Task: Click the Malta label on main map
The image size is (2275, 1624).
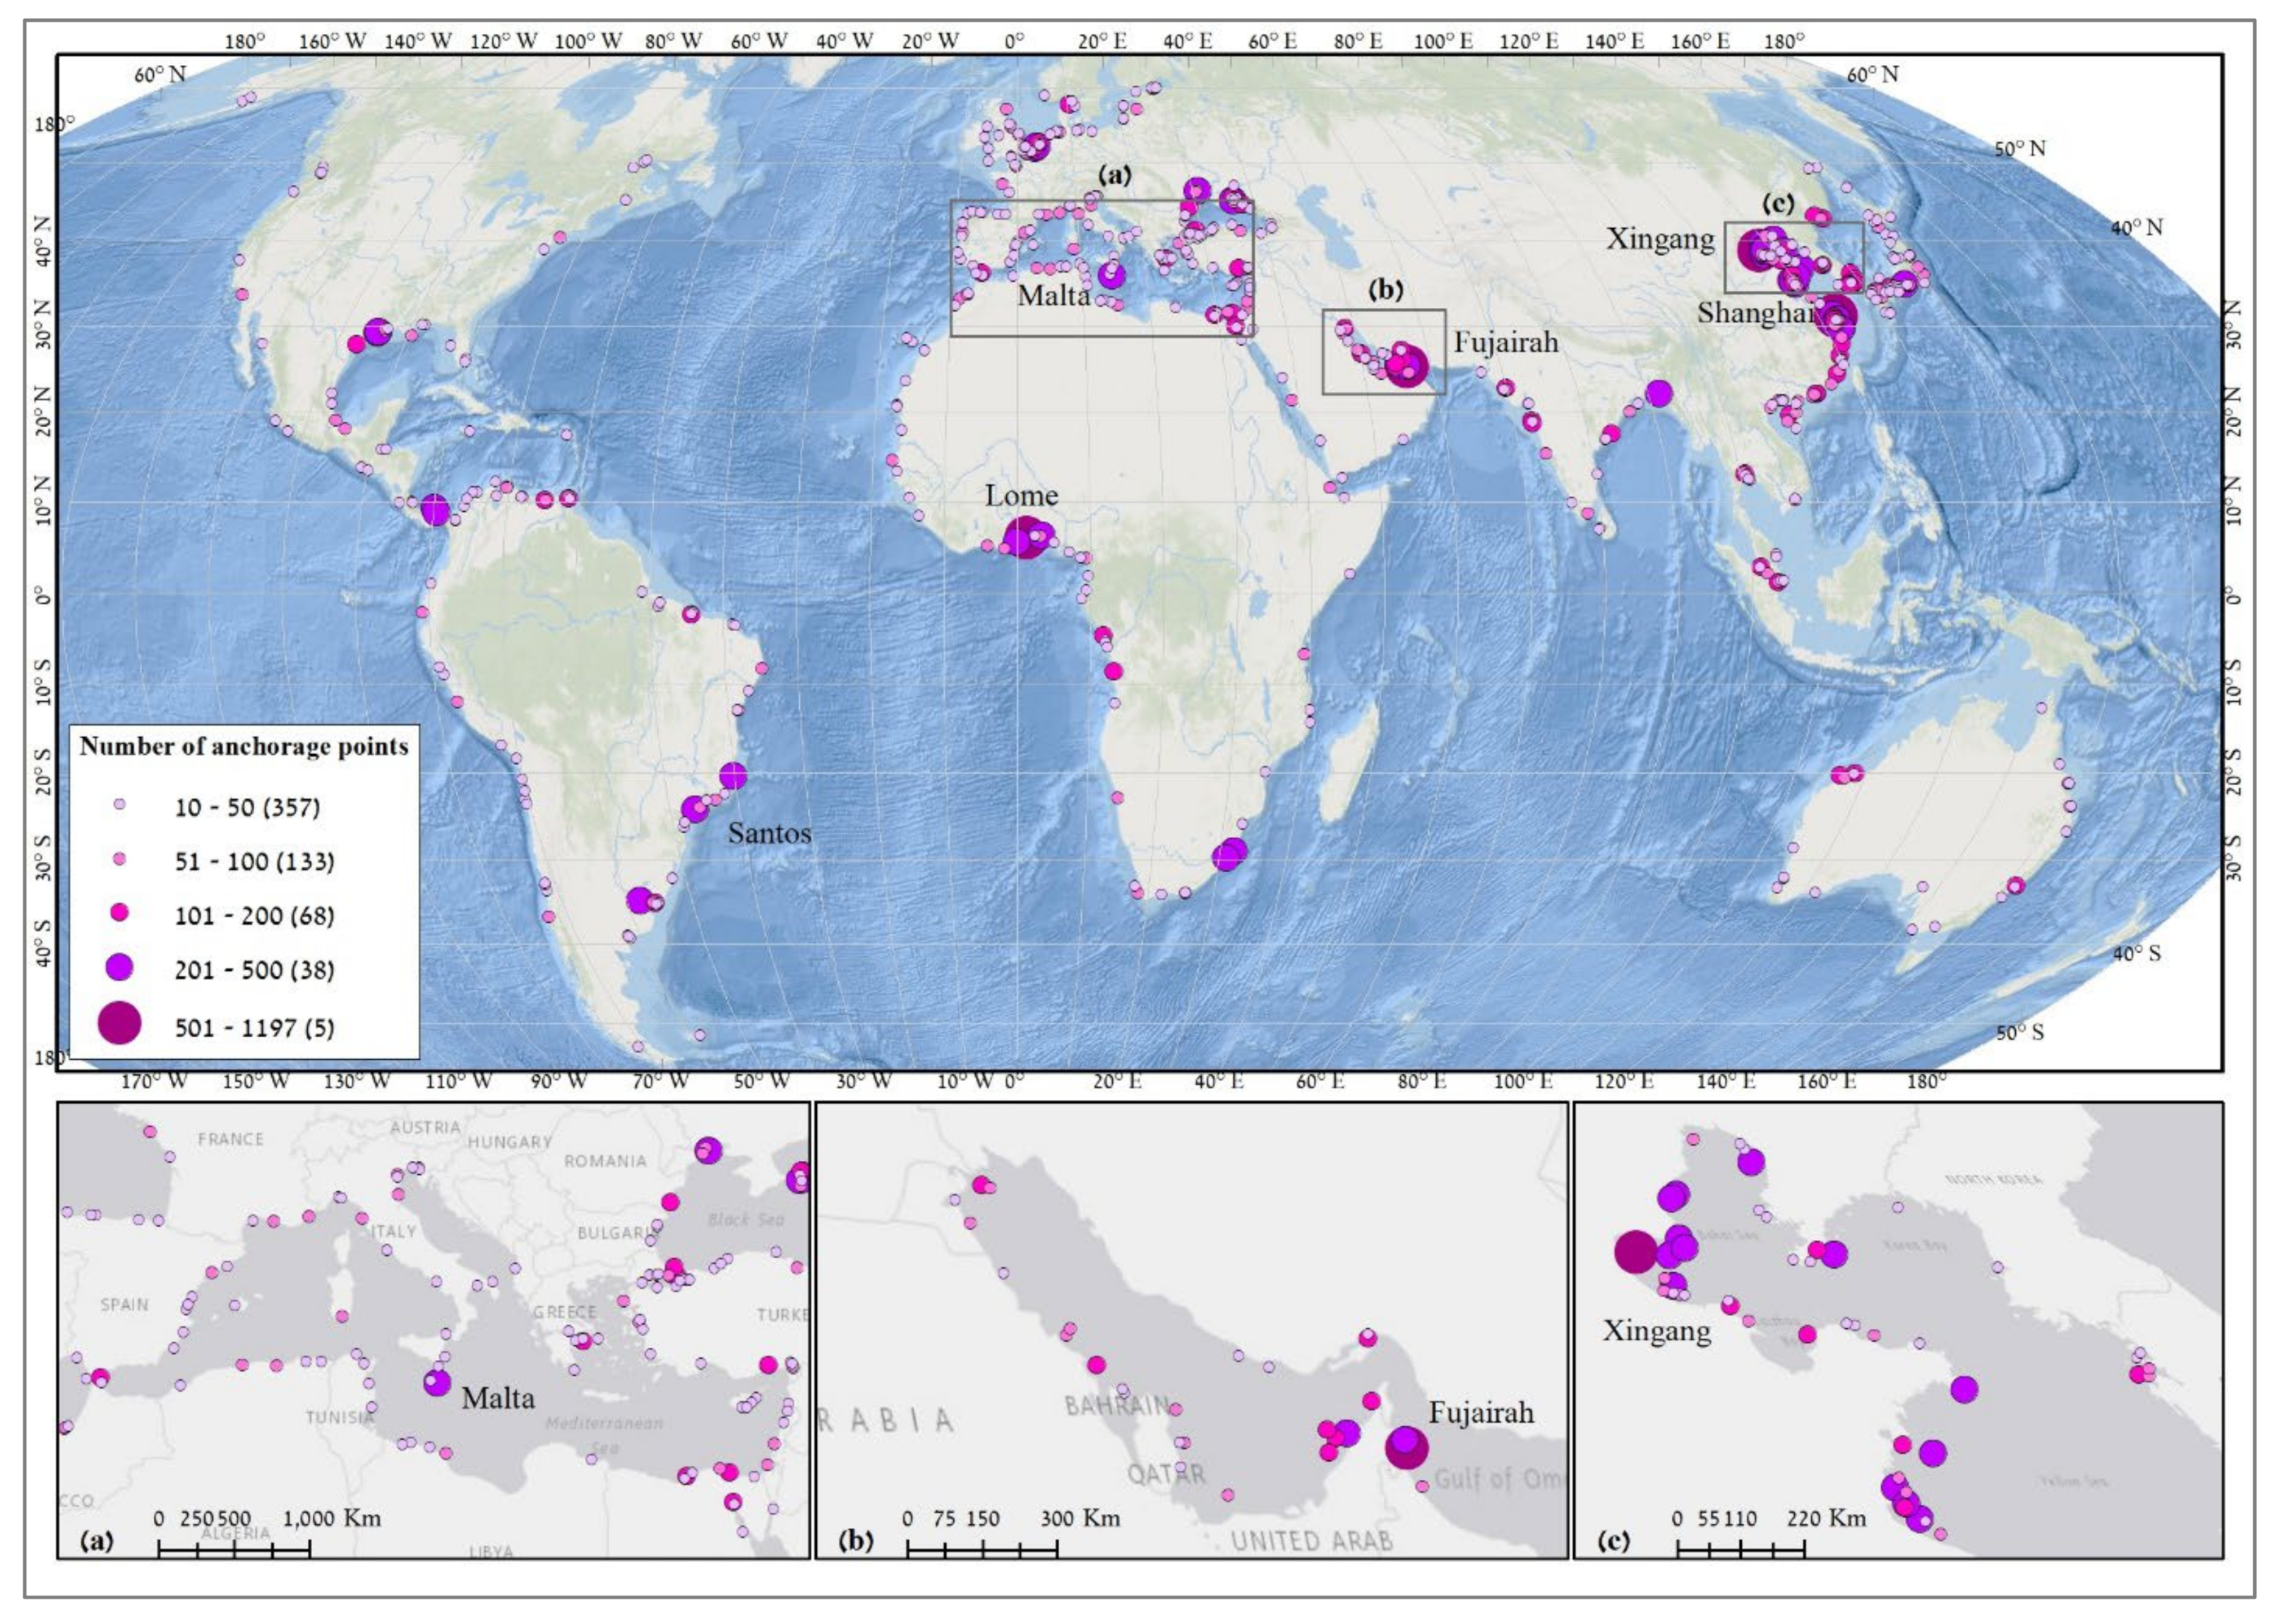Action: point(1054,296)
